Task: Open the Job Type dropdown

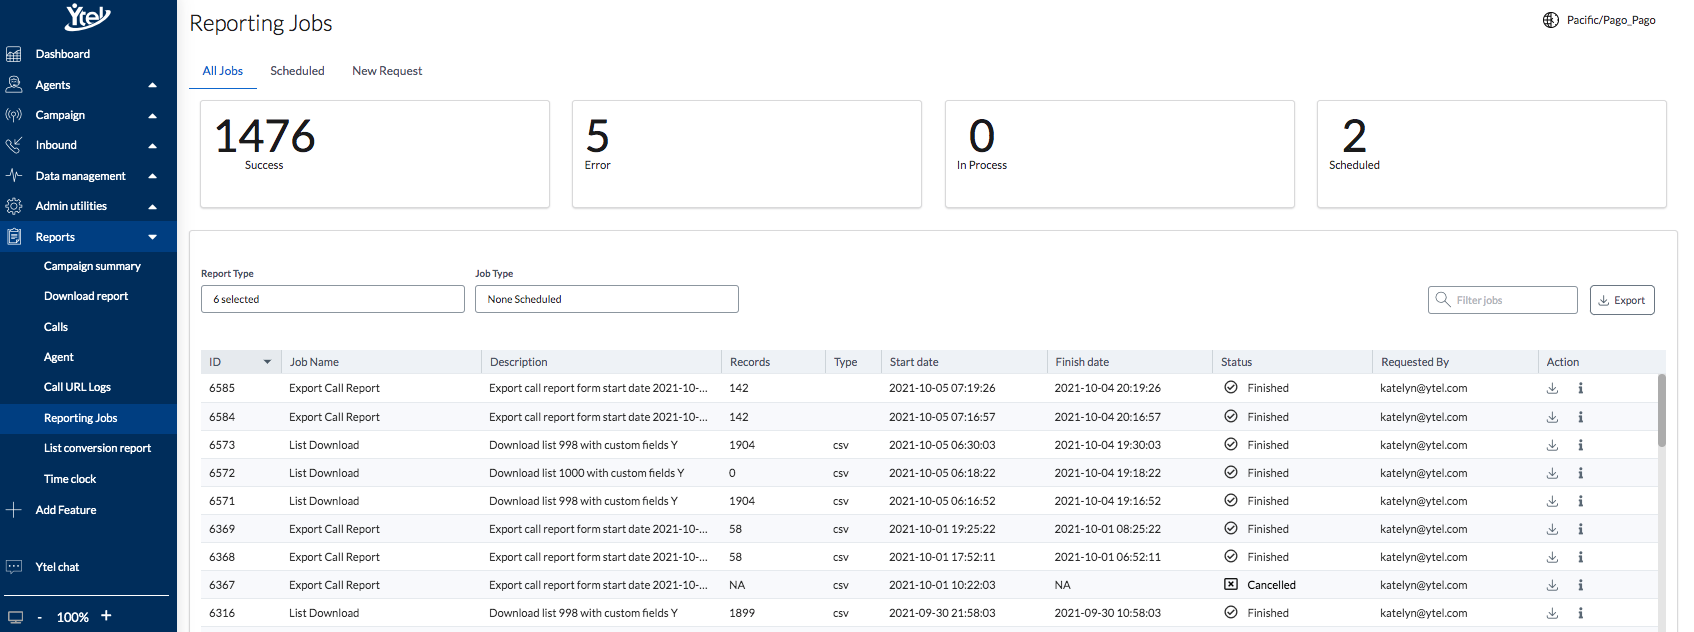Action: [607, 299]
